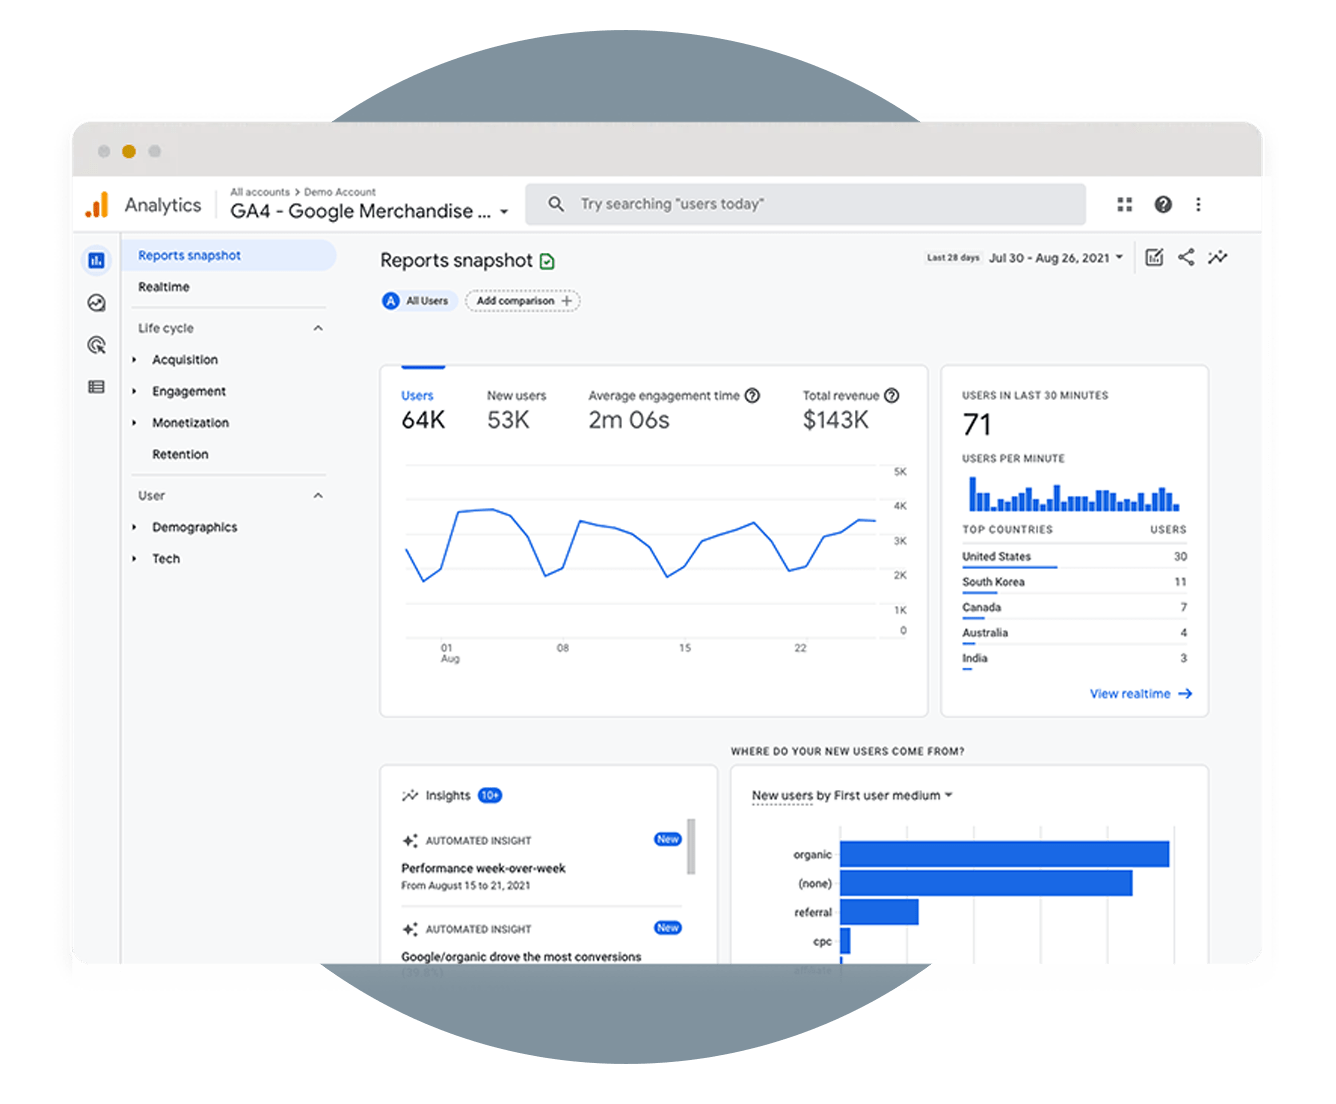Select the Average engagement time metric tab
Viewport: 1336px width, 1104px height.
tap(674, 412)
